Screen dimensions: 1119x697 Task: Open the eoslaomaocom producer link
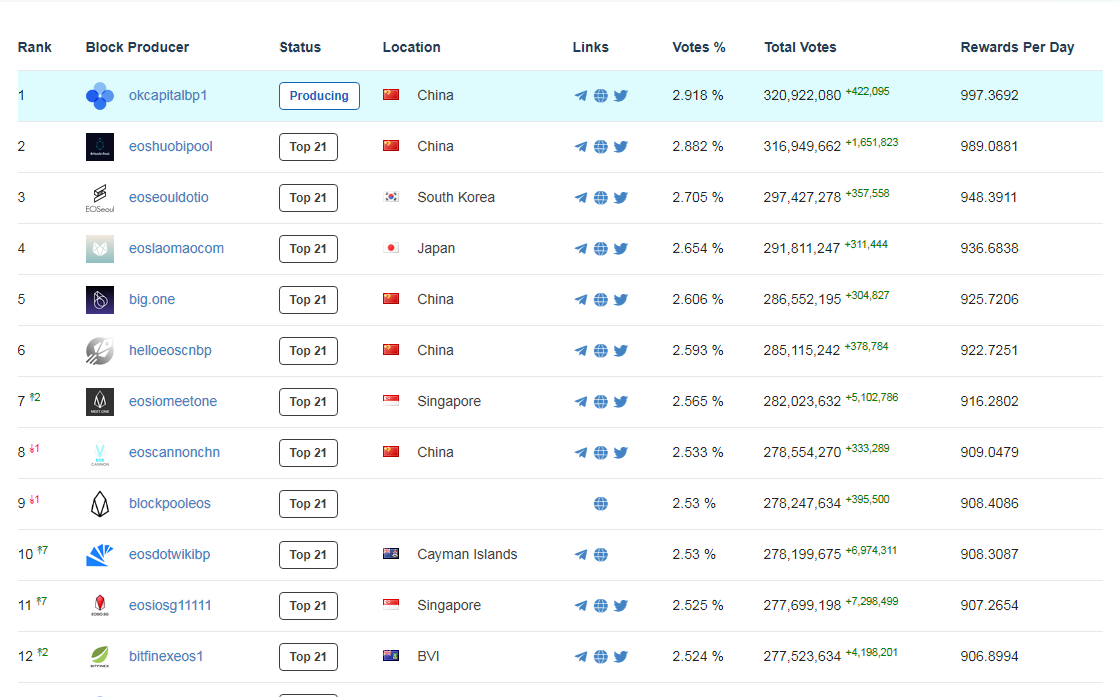pyautogui.click(x=176, y=248)
